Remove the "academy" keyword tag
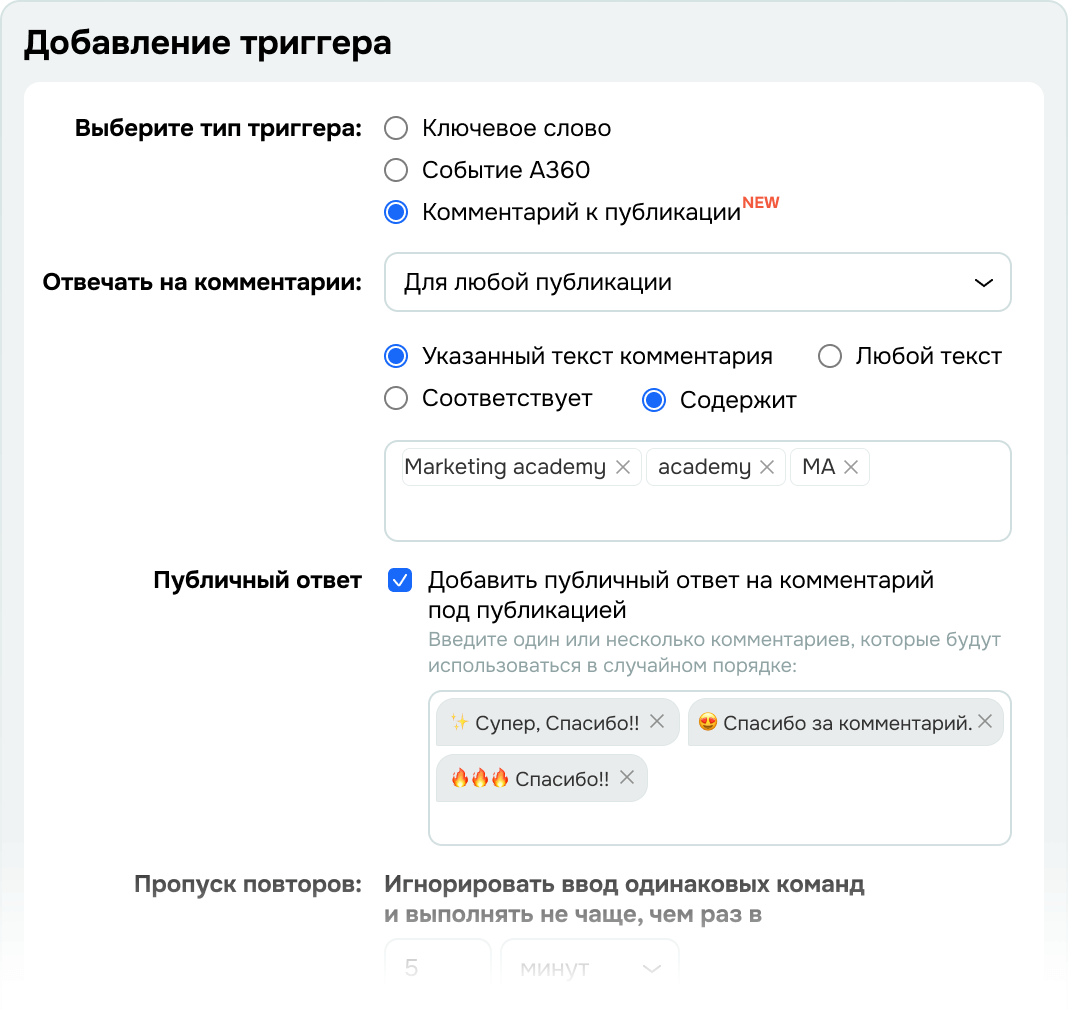Viewport: 1068px width, 1028px height. tap(767, 467)
